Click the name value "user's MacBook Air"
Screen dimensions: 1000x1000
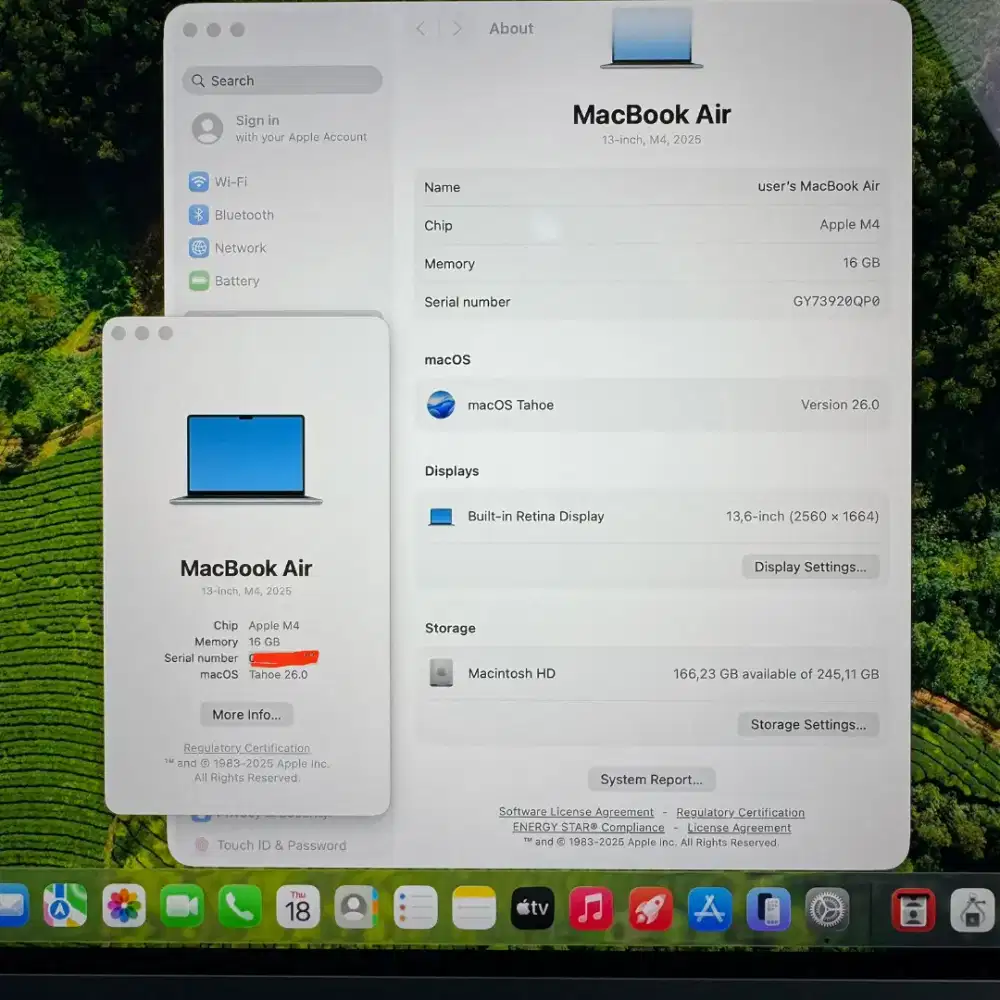click(x=818, y=186)
